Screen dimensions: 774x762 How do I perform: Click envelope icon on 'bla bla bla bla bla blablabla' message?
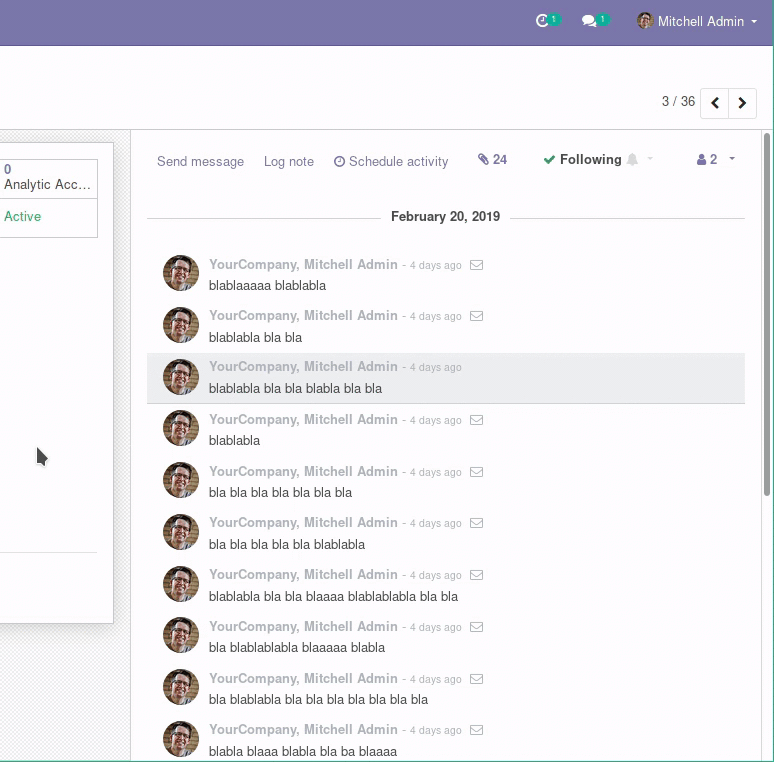coord(477,523)
